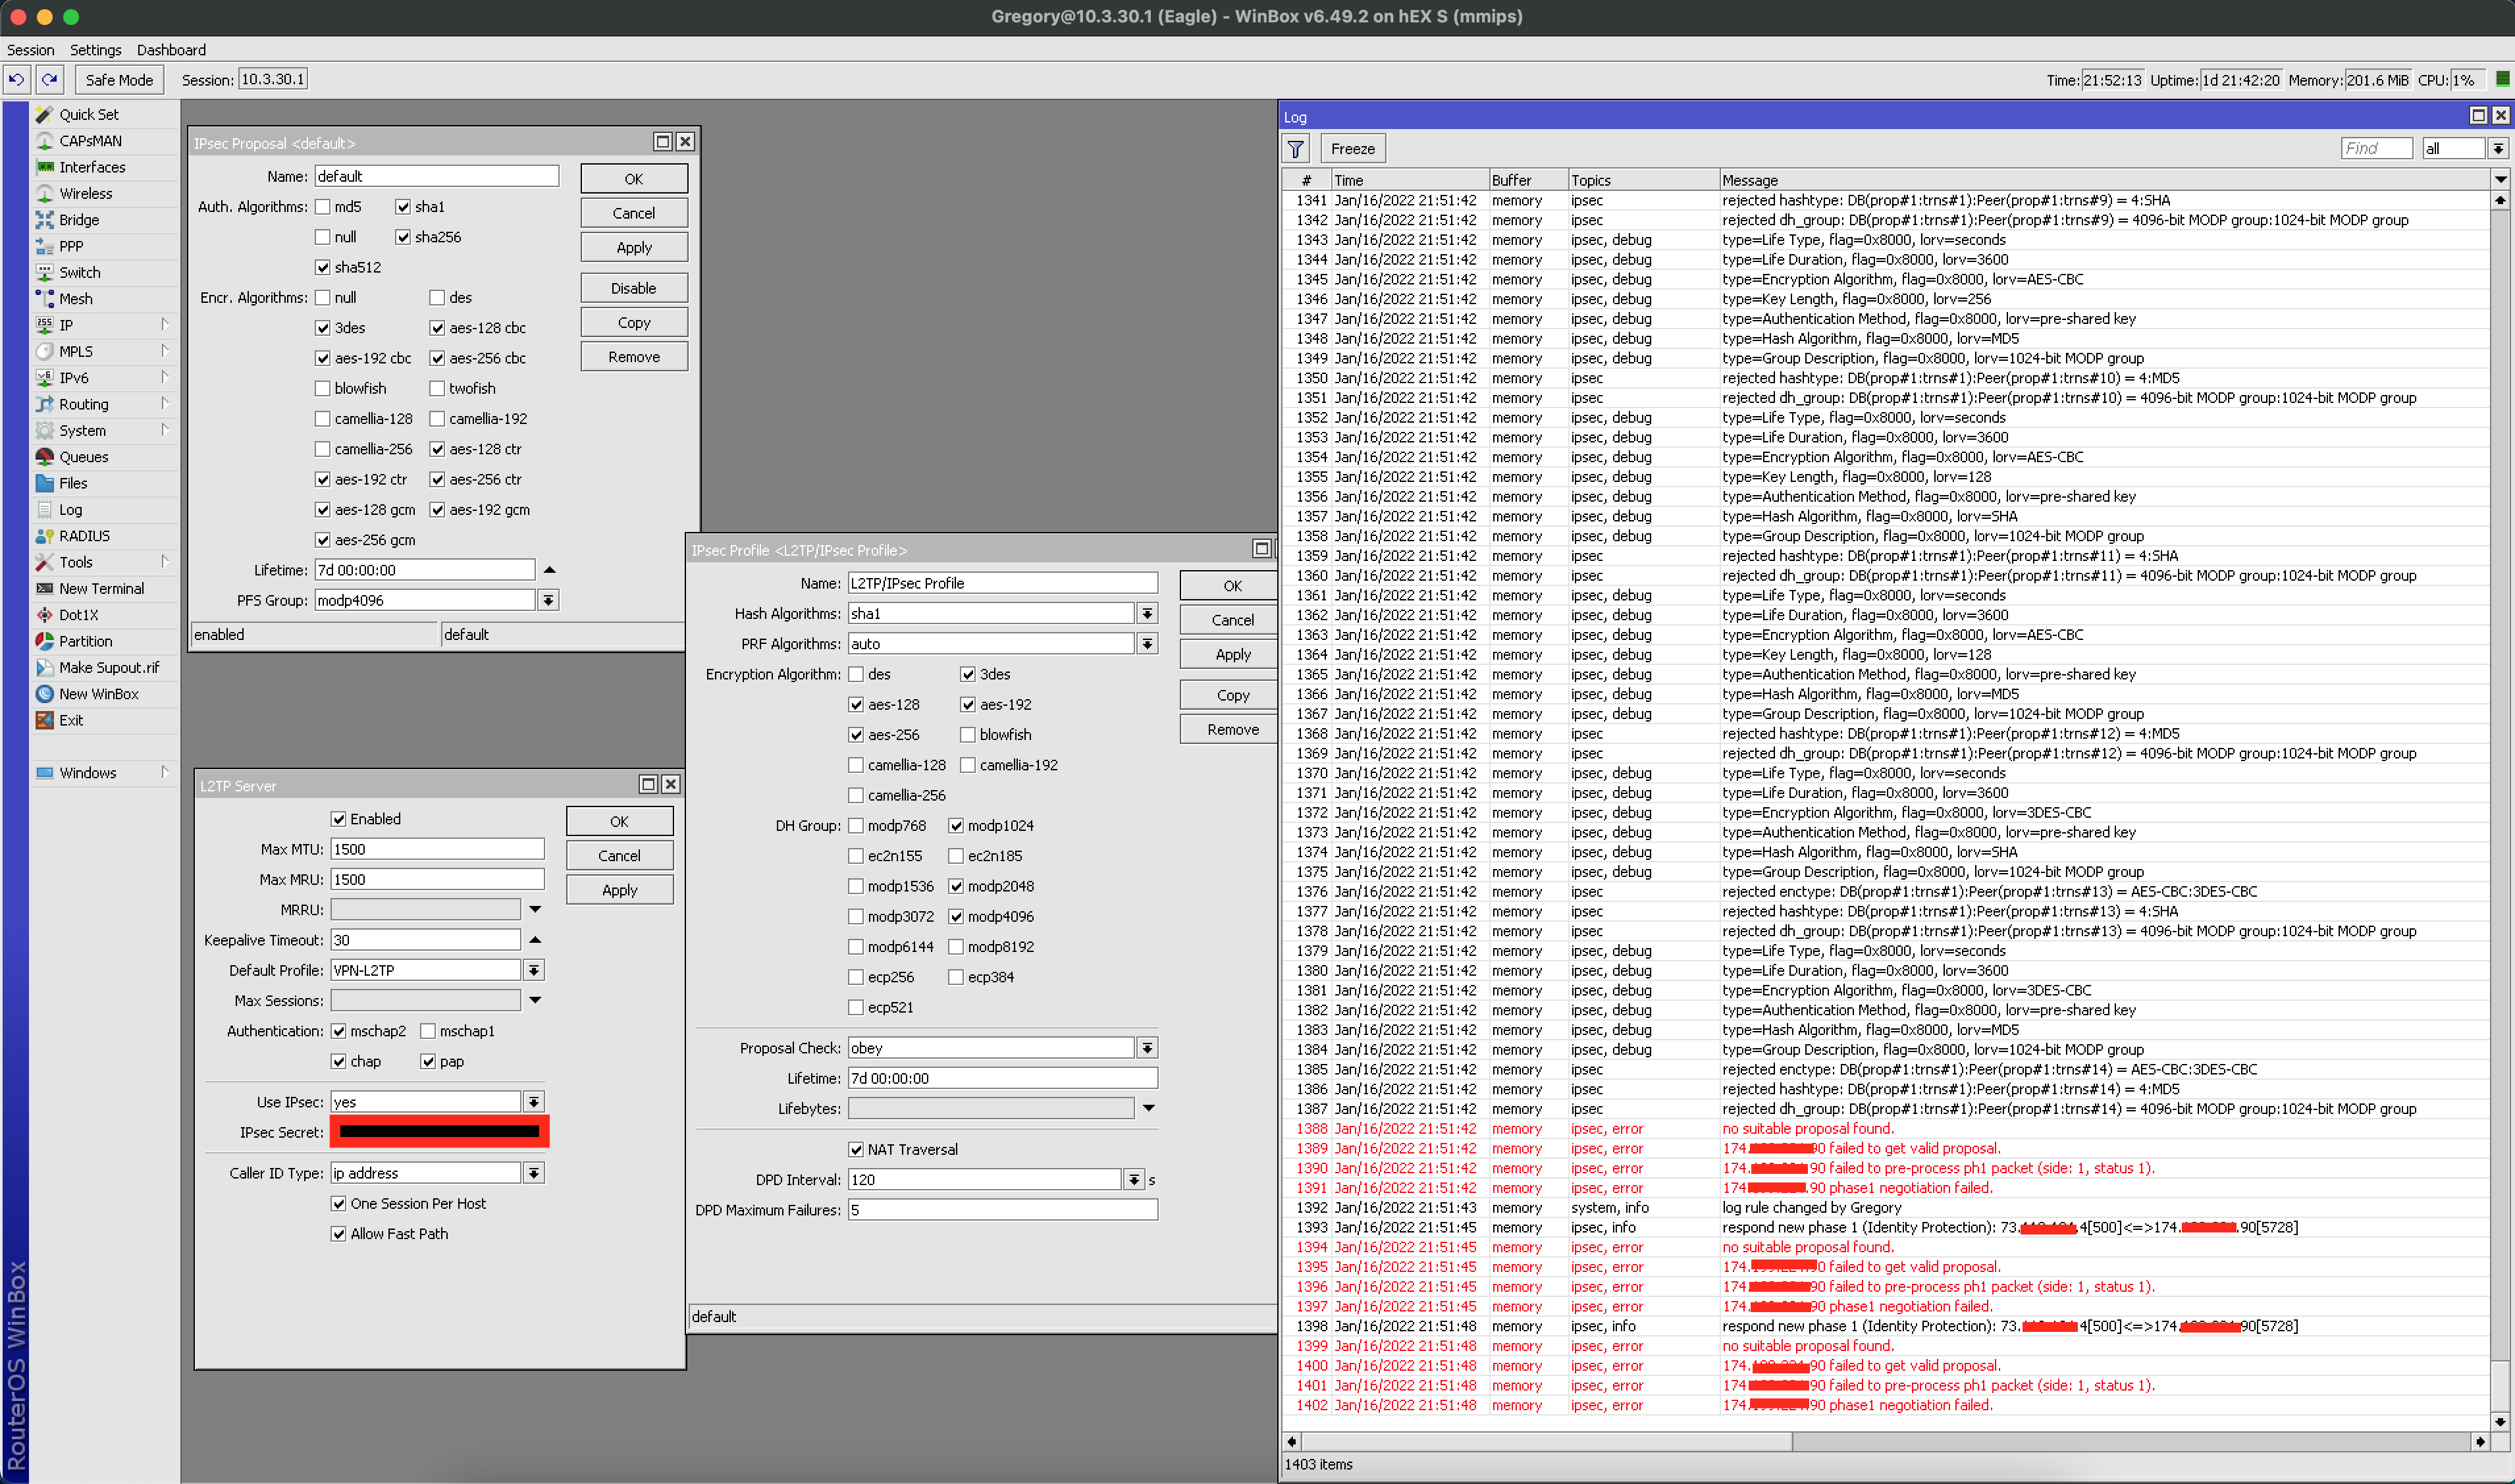Click the IPsec Secret field
This screenshot has width=2515, height=1484.
[440, 1132]
